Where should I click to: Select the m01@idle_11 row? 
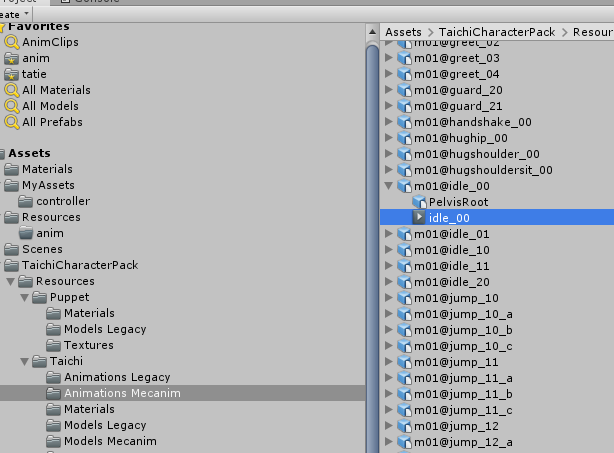(x=497, y=266)
